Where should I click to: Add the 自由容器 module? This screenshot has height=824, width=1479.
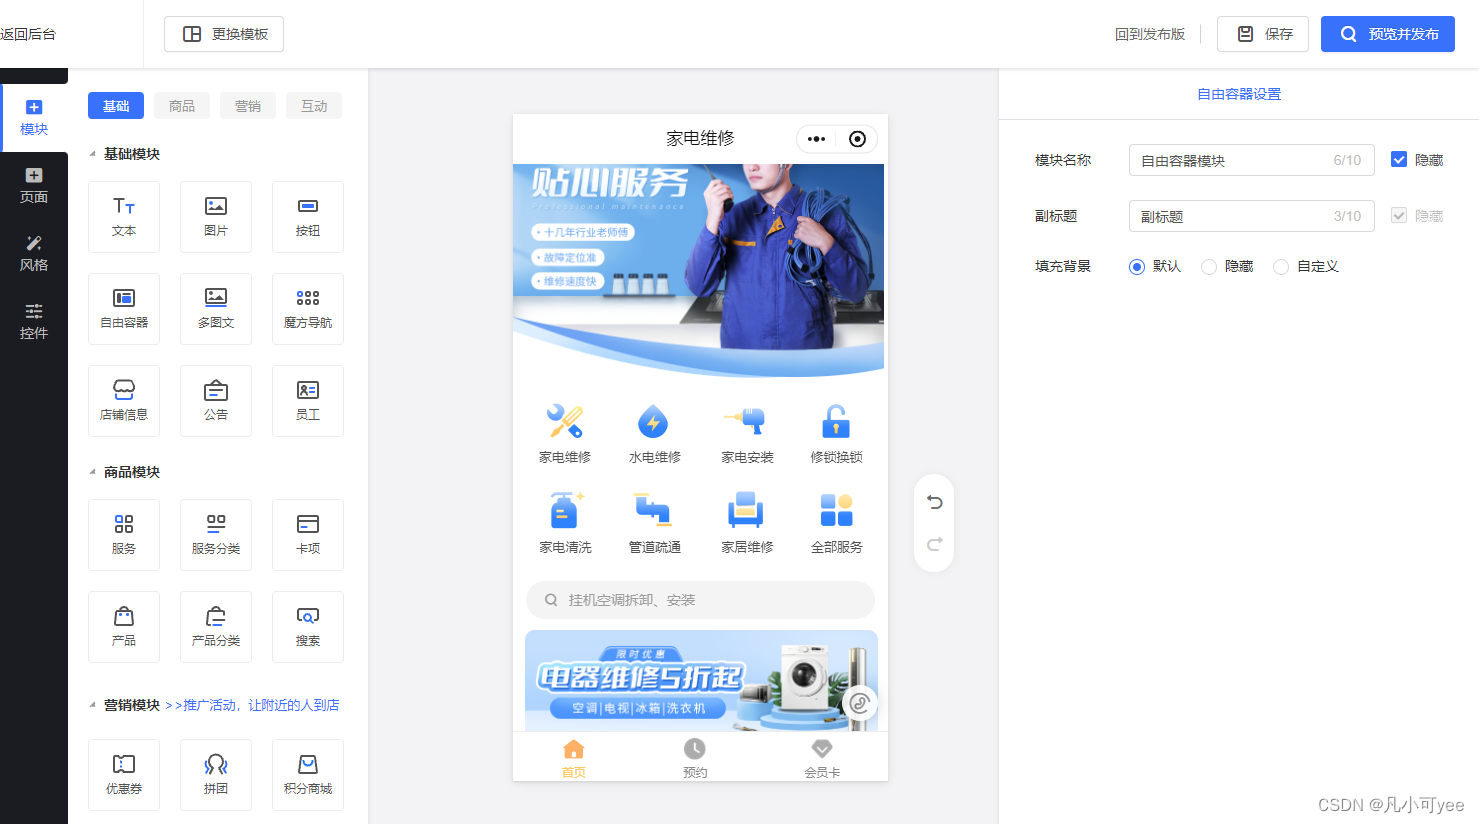pos(124,309)
